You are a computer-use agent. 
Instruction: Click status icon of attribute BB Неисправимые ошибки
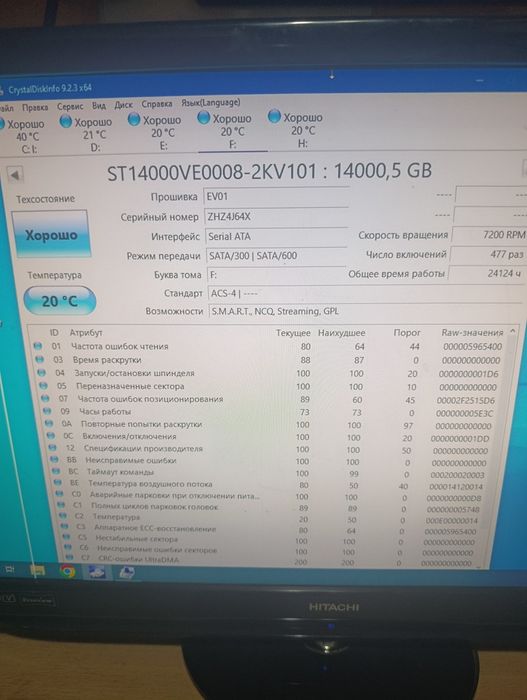(54, 459)
